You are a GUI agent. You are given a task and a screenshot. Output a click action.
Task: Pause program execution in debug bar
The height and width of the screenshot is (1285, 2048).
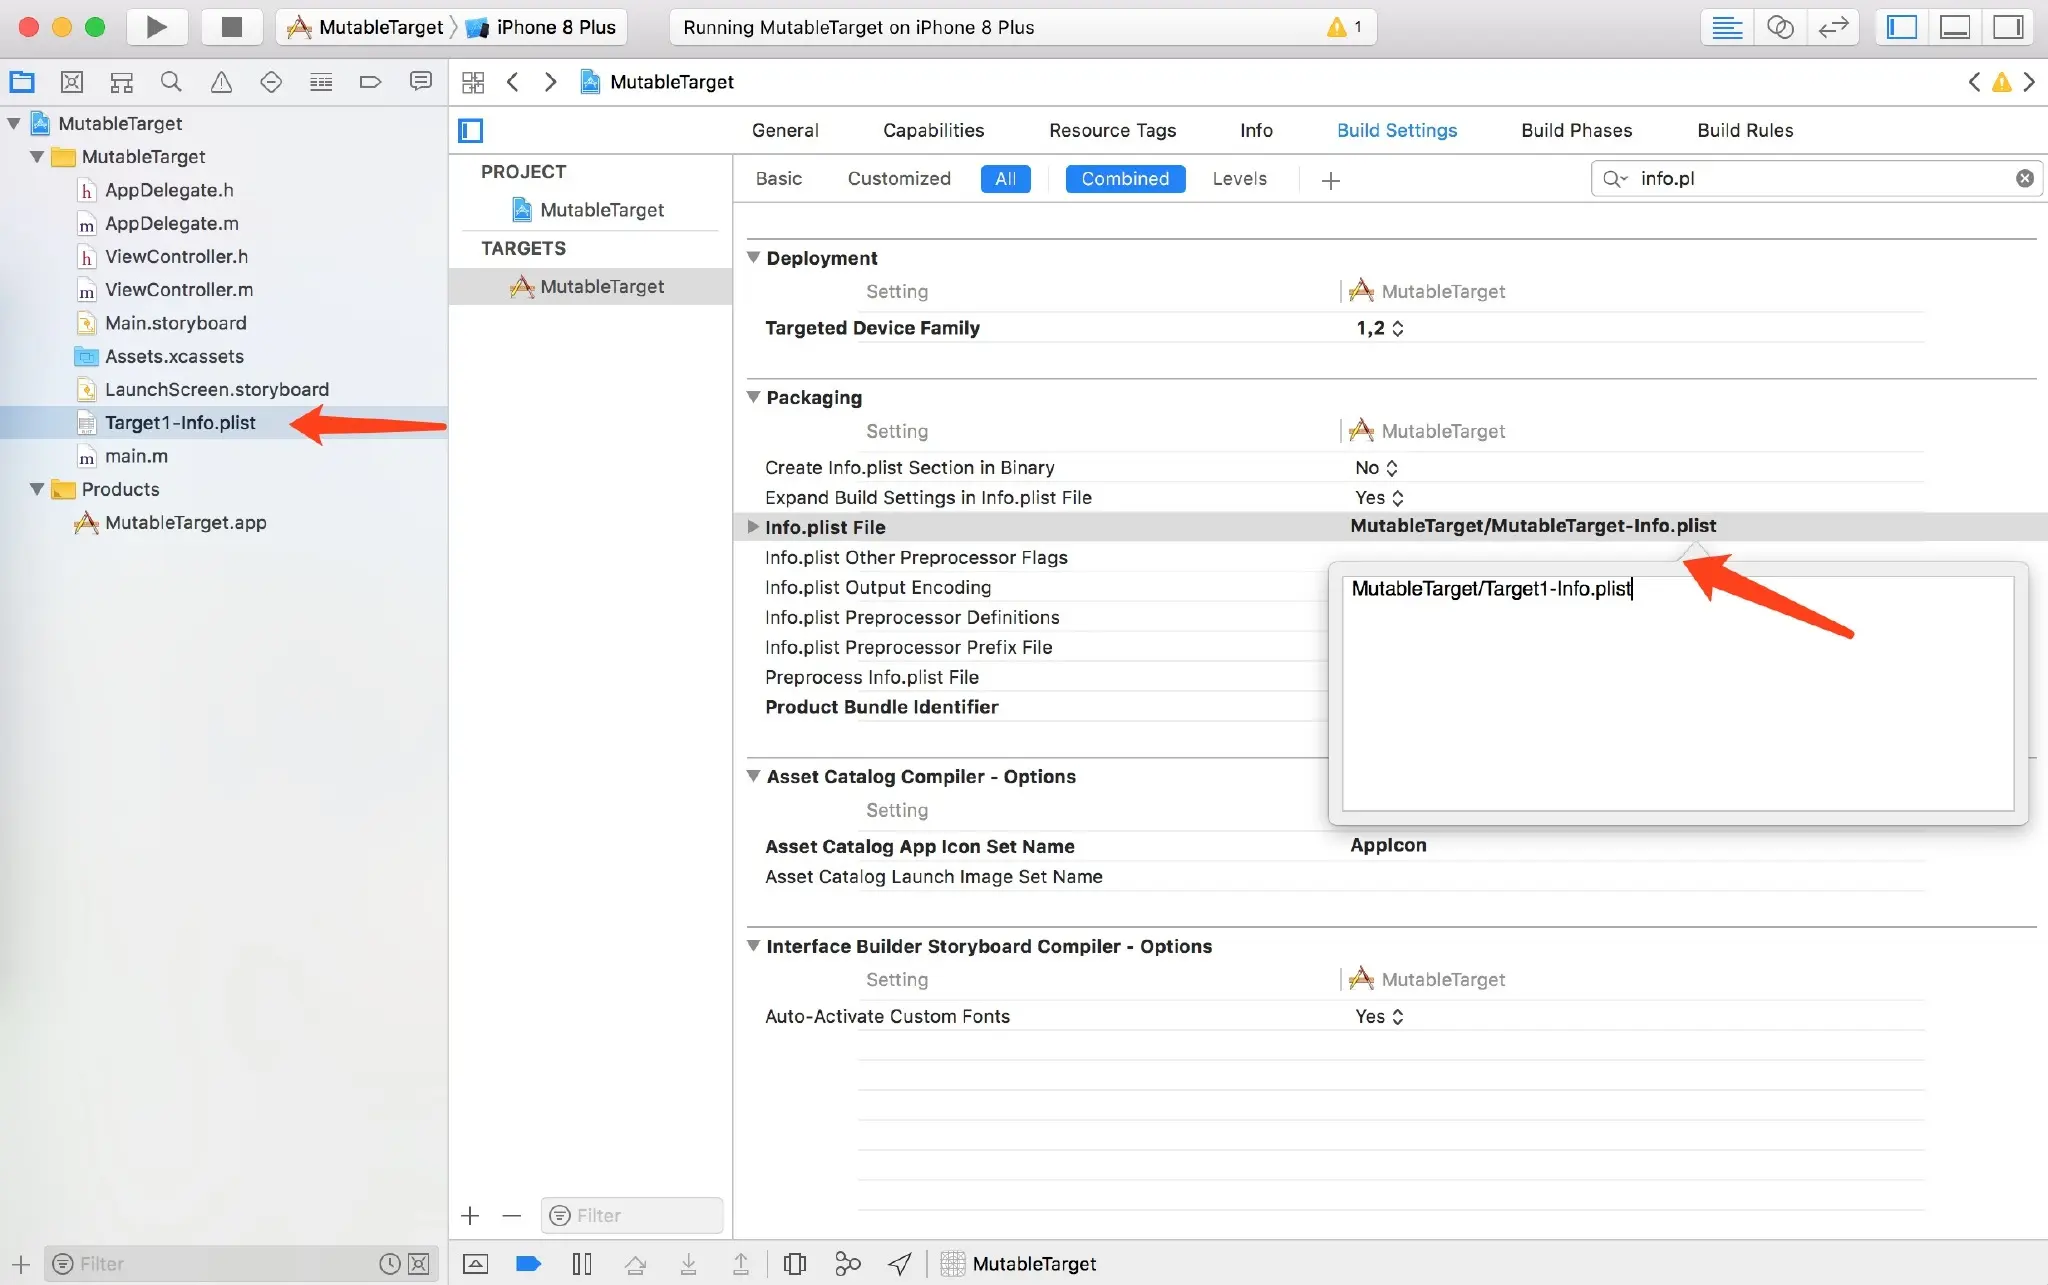(x=582, y=1263)
